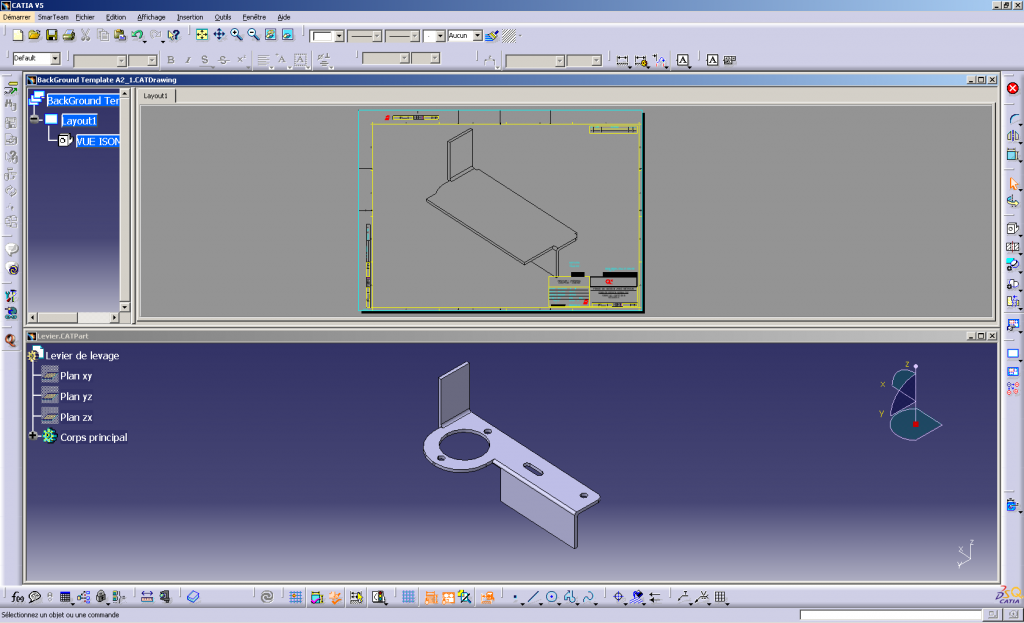Viewport: 1024px width, 623px height.
Task: Switch to the Layout1 sheet tab
Action: 155,96
